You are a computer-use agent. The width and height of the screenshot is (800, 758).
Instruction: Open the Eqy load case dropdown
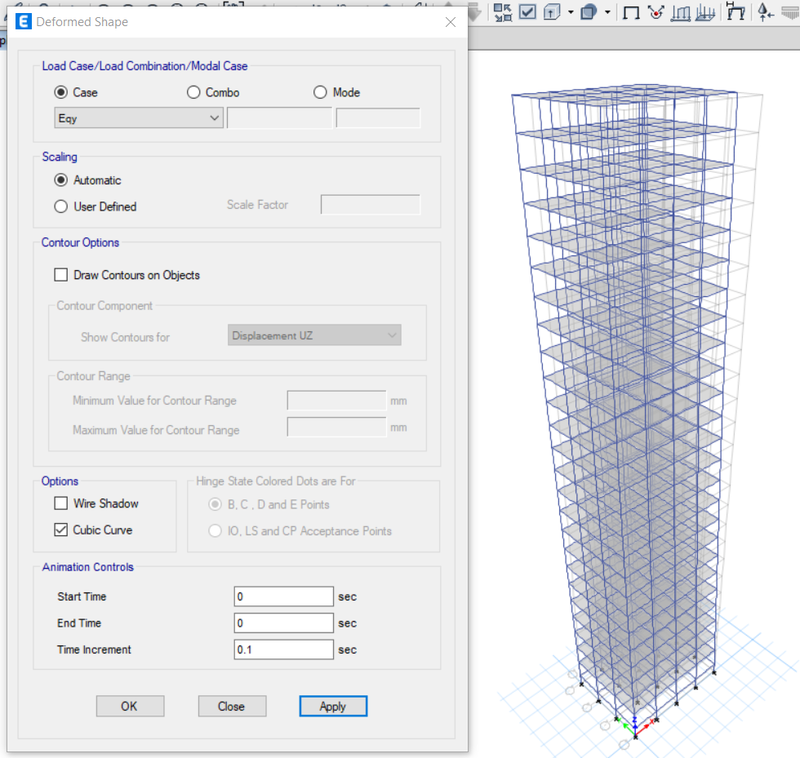point(139,118)
